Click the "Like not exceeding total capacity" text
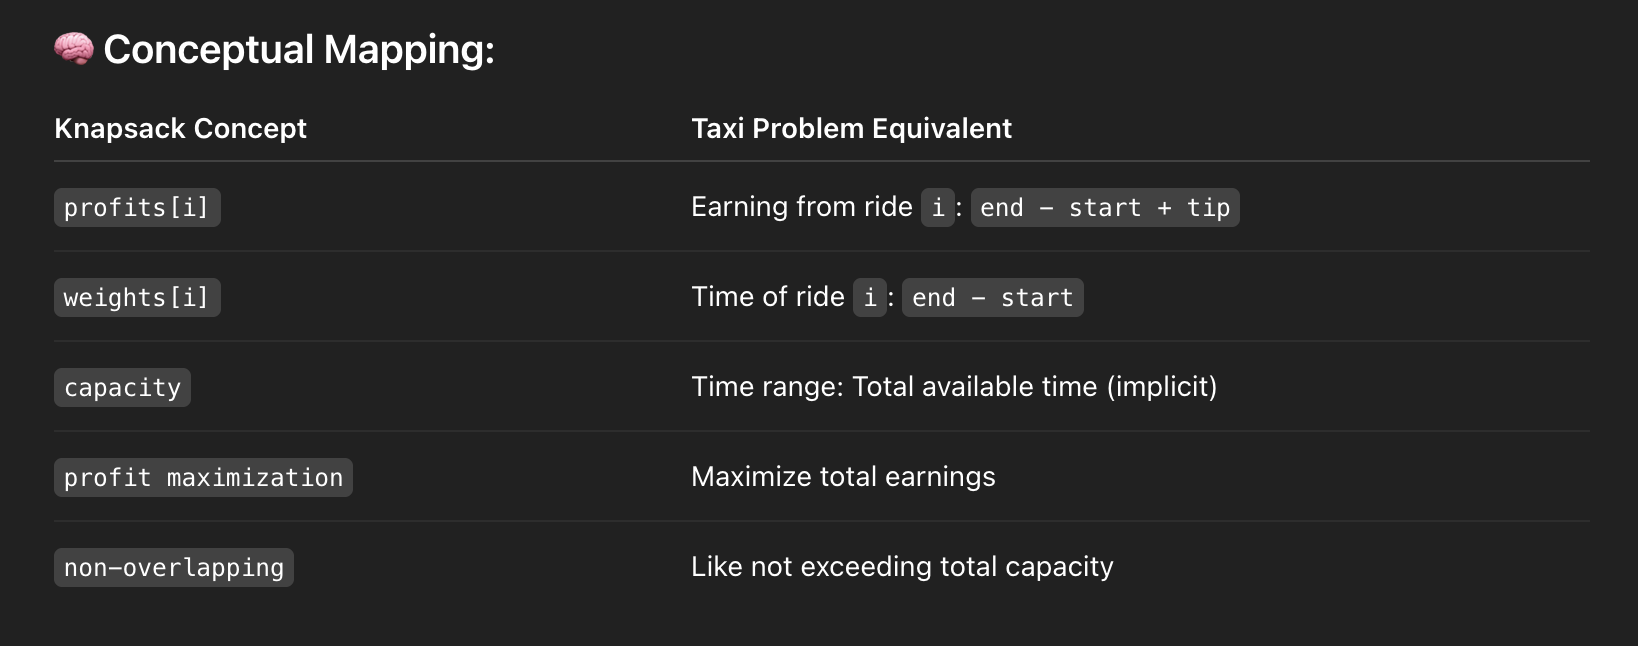Image resolution: width=1638 pixels, height=646 pixels. coord(902,567)
